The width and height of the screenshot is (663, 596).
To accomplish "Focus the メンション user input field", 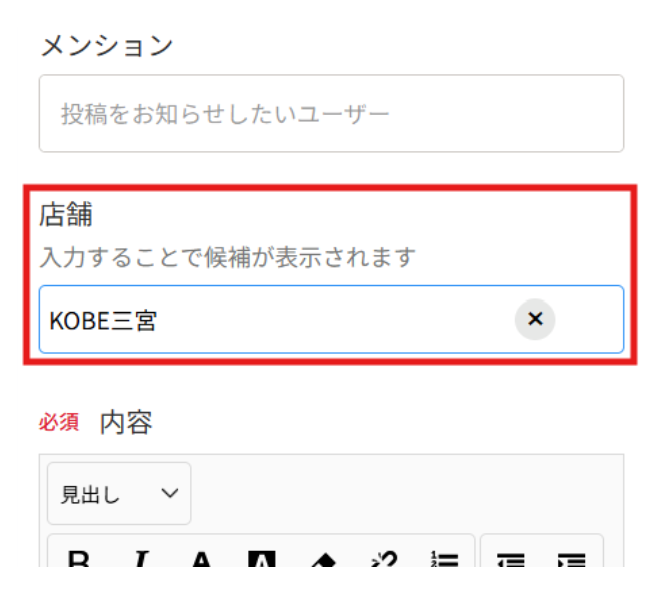I will click(332, 113).
